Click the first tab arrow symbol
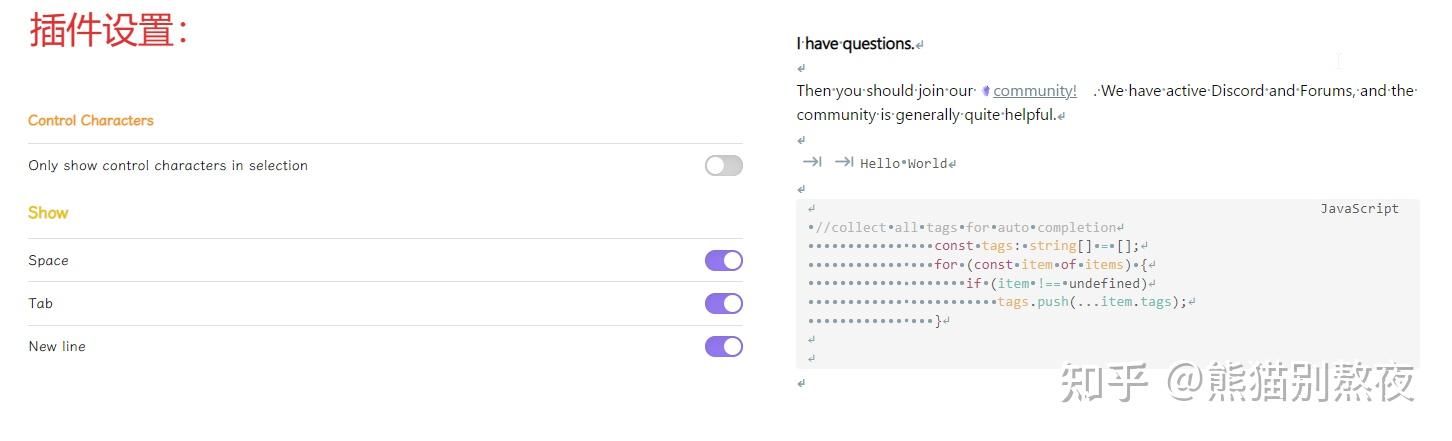The image size is (1452, 441). click(812, 162)
